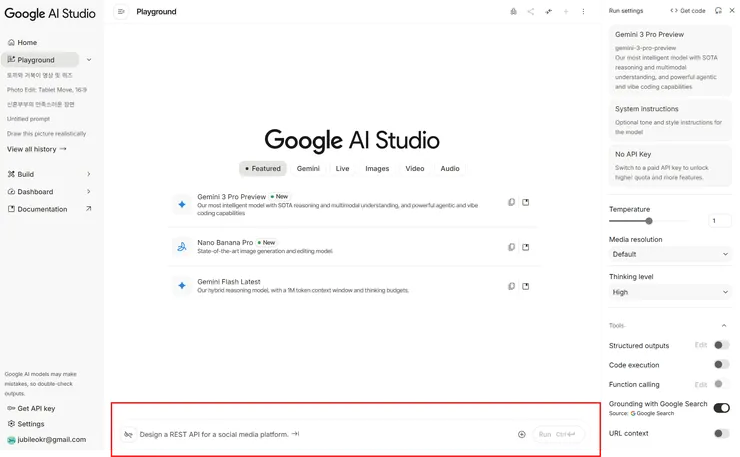Open the System instructions card
The width and height of the screenshot is (740, 457).
pyautogui.click(x=670, y=120)
